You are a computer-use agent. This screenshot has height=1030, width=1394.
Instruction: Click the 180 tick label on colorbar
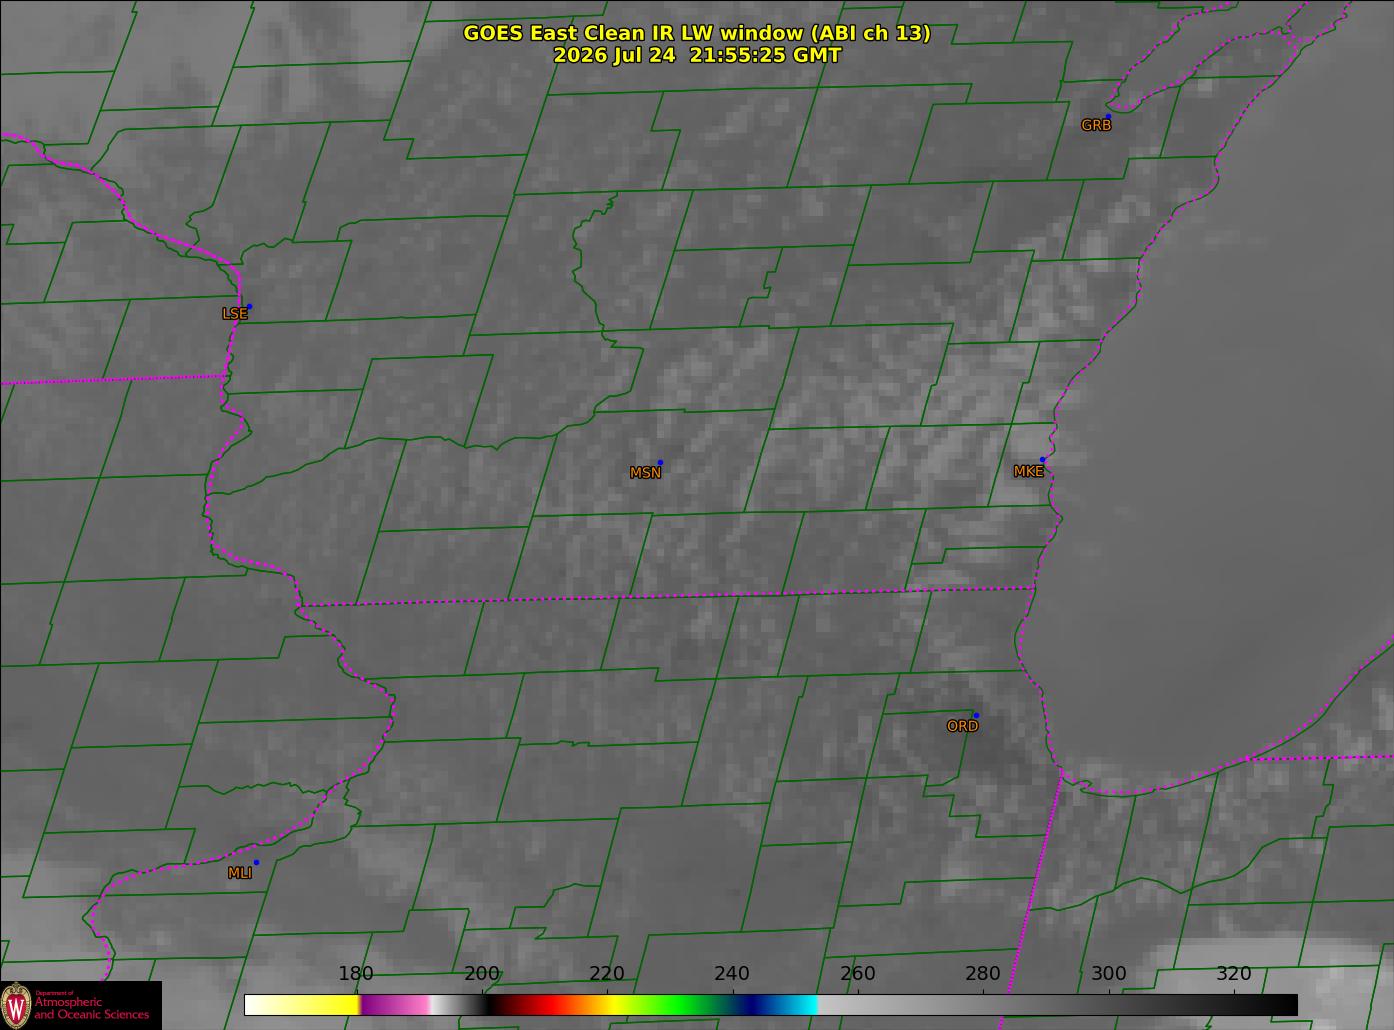356,974
